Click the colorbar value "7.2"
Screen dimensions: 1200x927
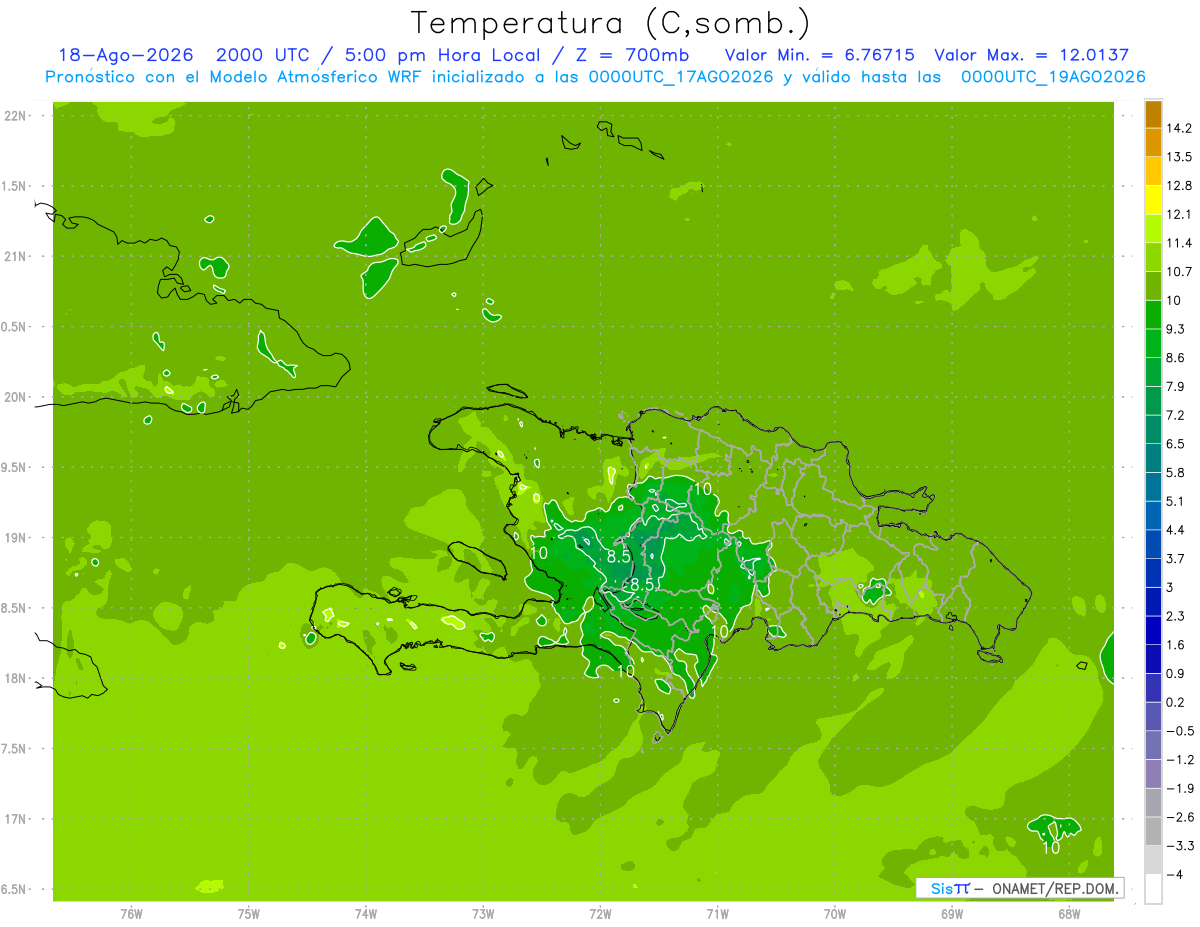coord(1177,415)
